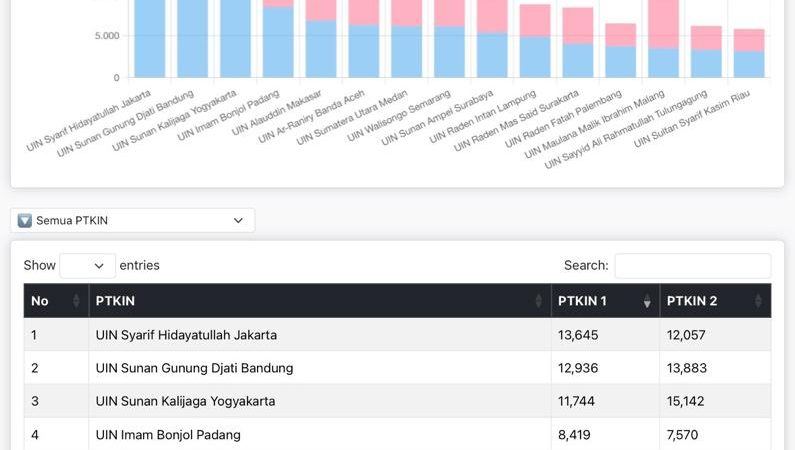The height and width of the screenshot is (450, 795).
Task: Click the UIN Raden Fatah Palembang axis label
Action: [x=563, y=119]
